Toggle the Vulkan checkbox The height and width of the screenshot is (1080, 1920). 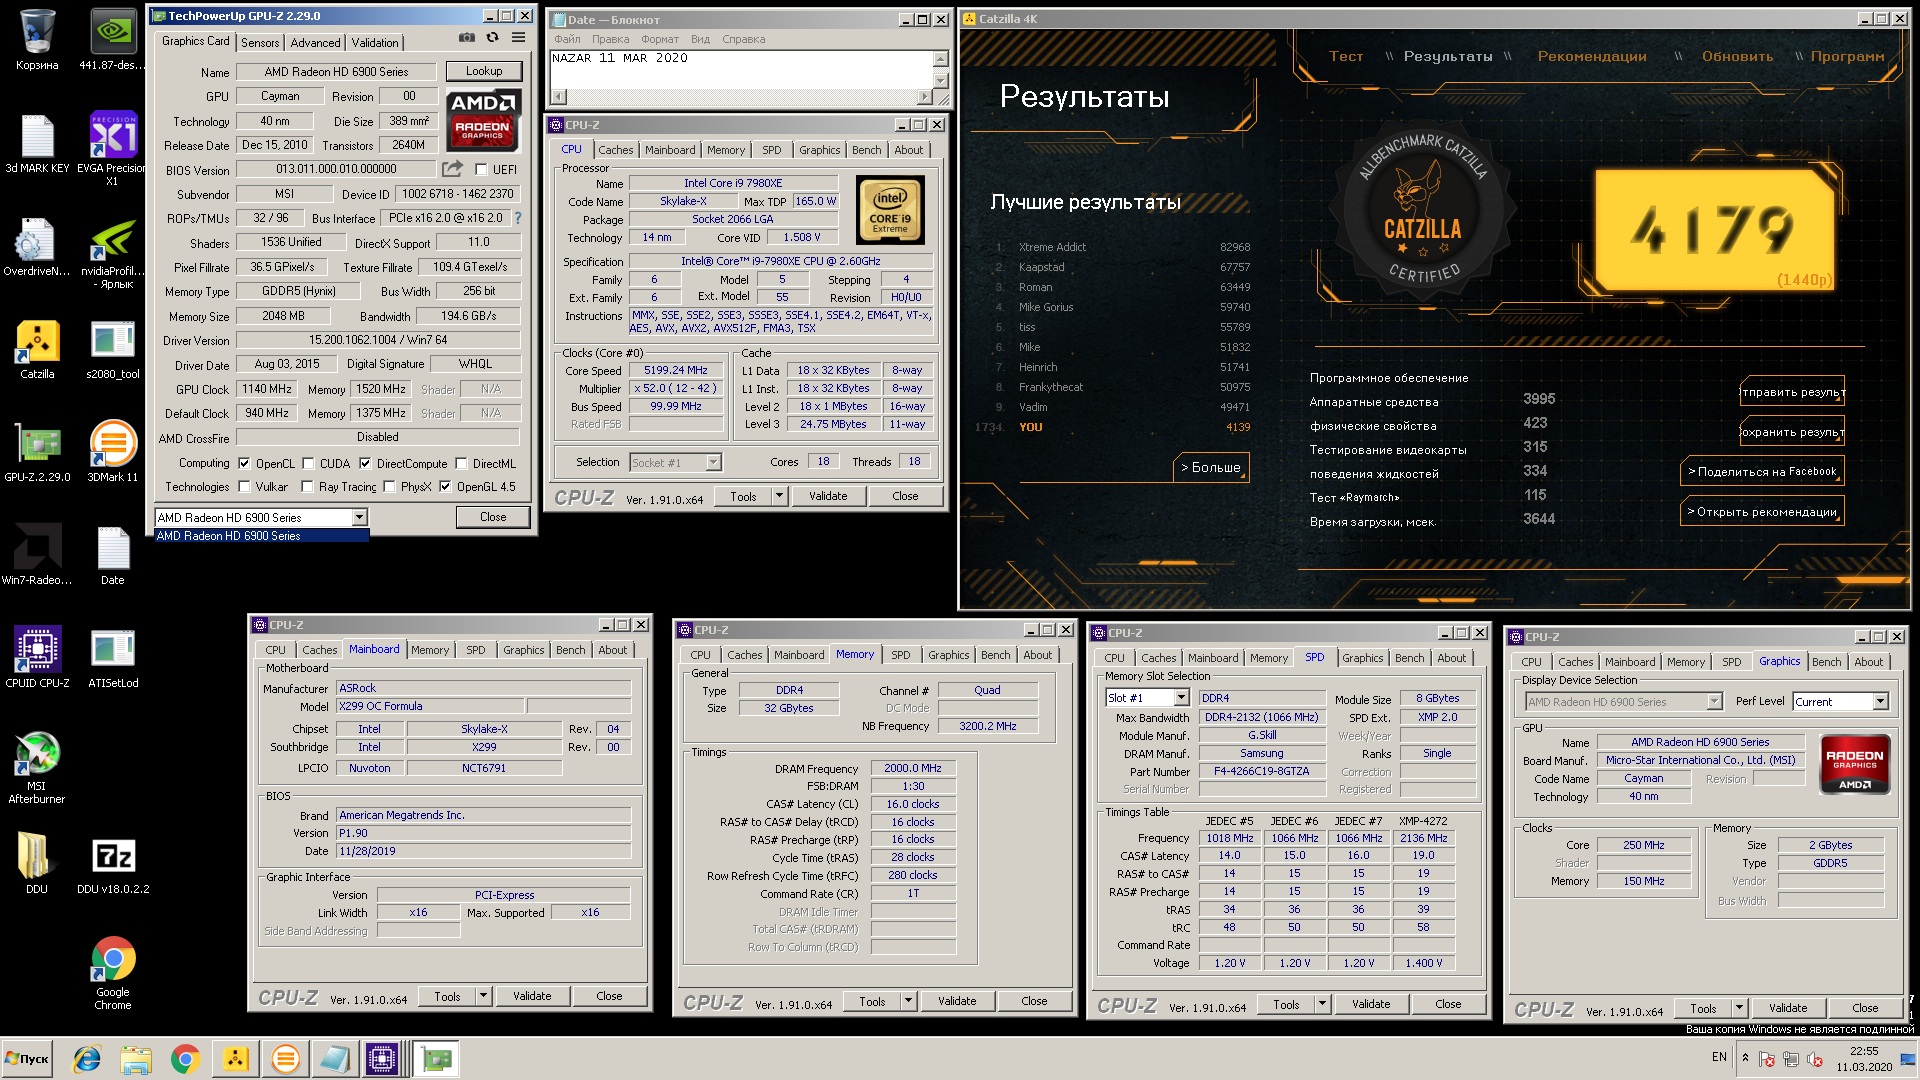pyautogui.click(x=244, y=487)
